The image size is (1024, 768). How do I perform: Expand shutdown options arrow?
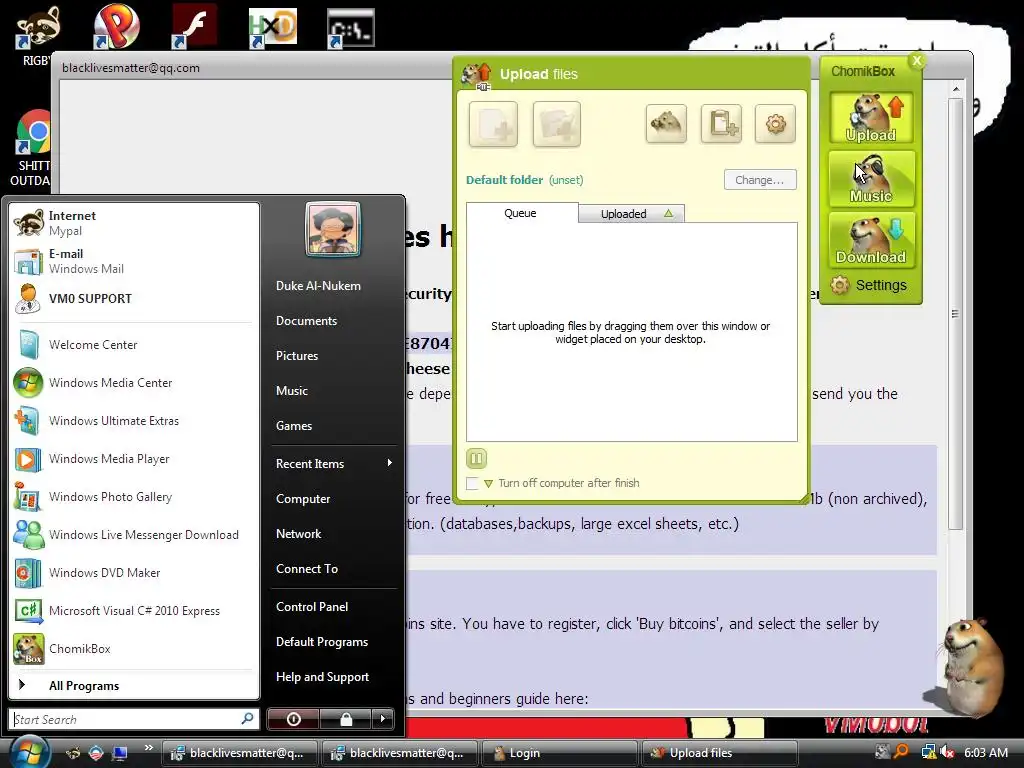coord(383,719)
